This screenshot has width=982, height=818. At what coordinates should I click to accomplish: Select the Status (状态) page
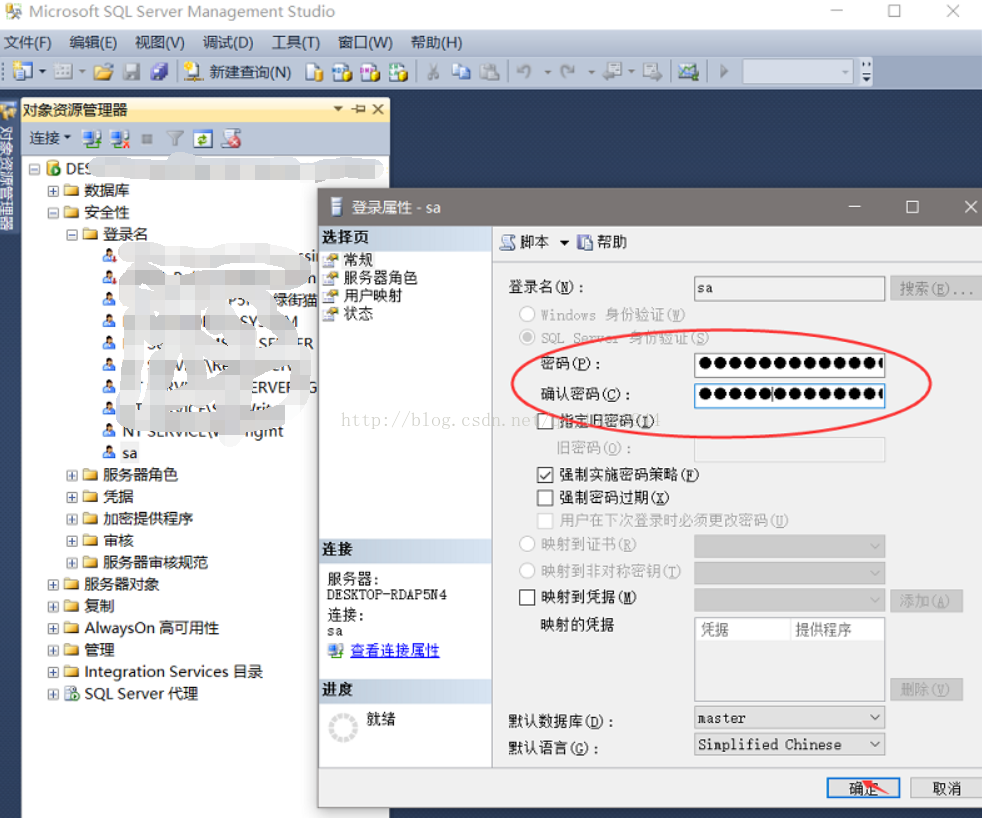tap(358, 314)
